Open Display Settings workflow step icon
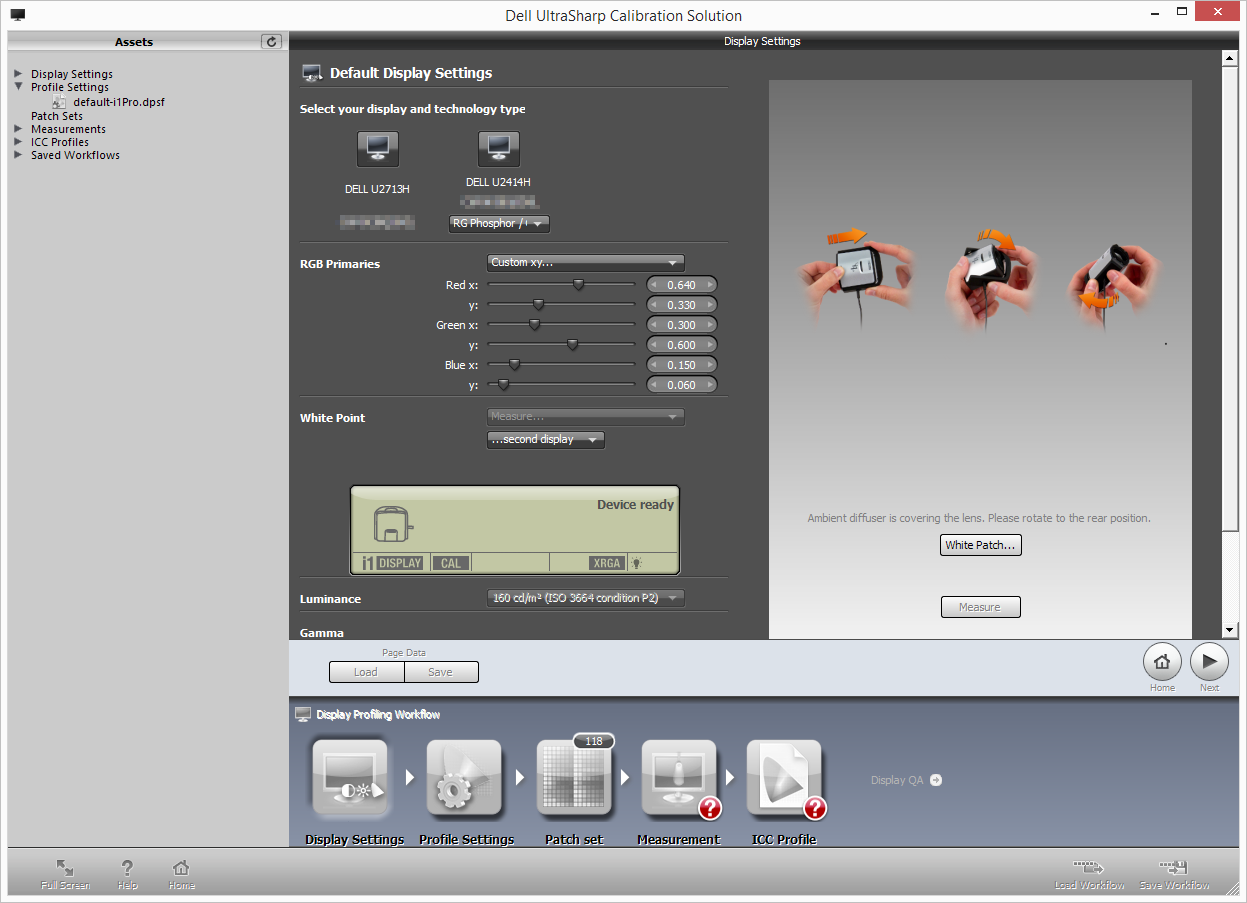 350,778
